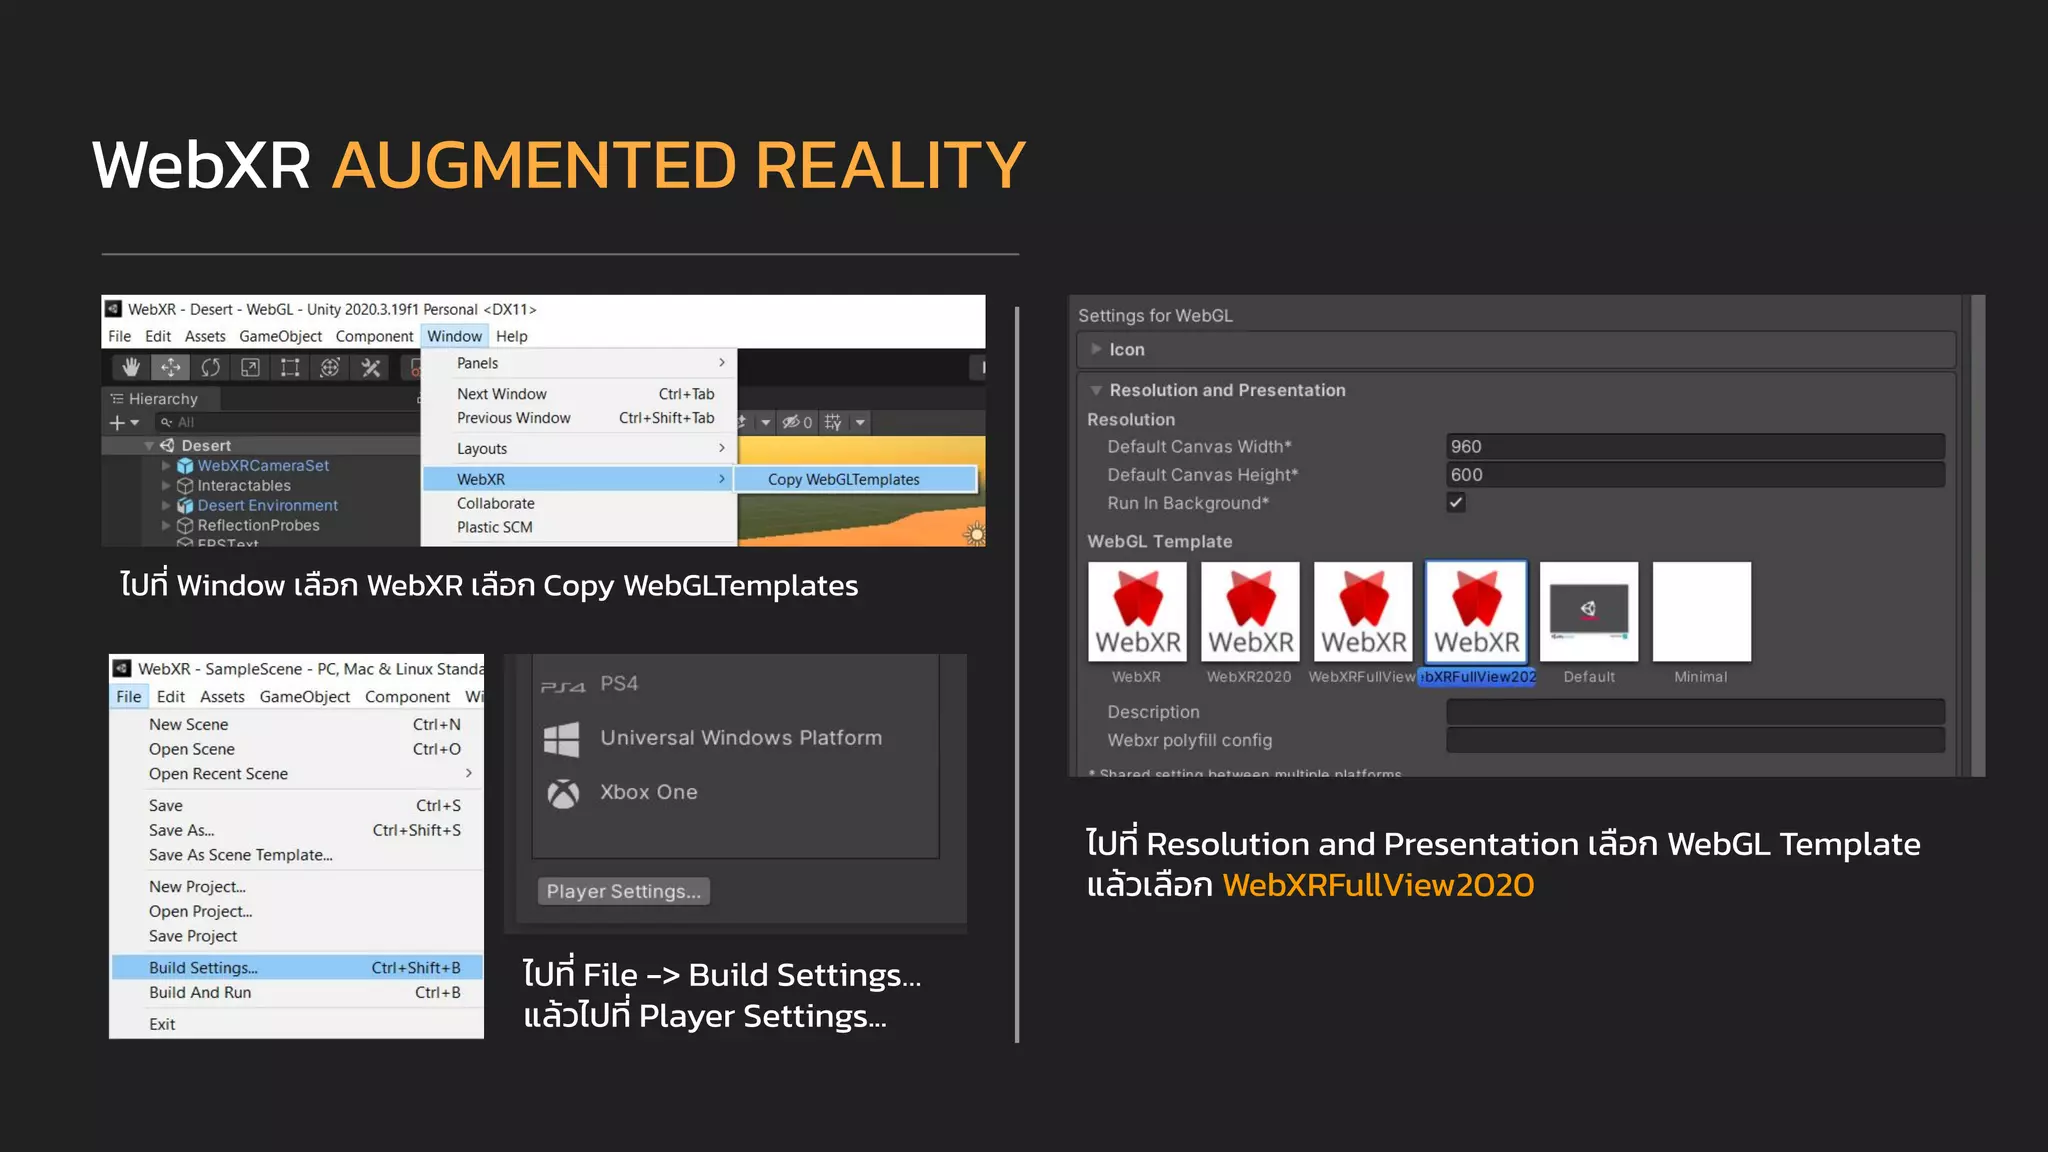Open the File menu in SampleScene window
2048x1152 pixels.
(129, 696)
